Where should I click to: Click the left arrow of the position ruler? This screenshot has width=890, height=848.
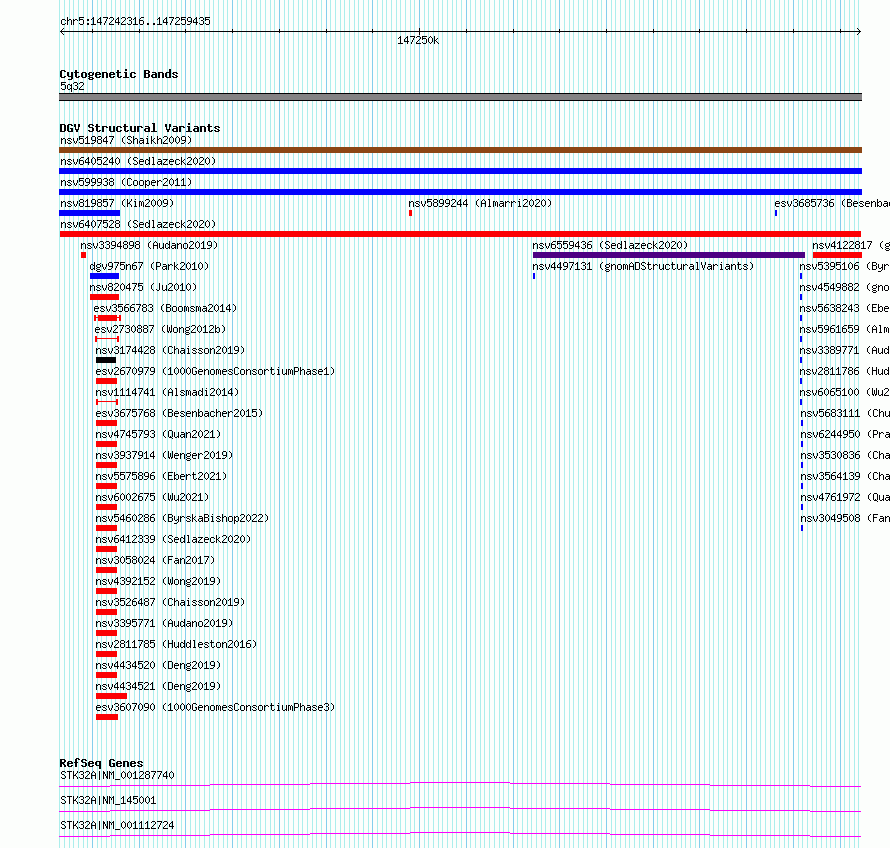point(62,32)
